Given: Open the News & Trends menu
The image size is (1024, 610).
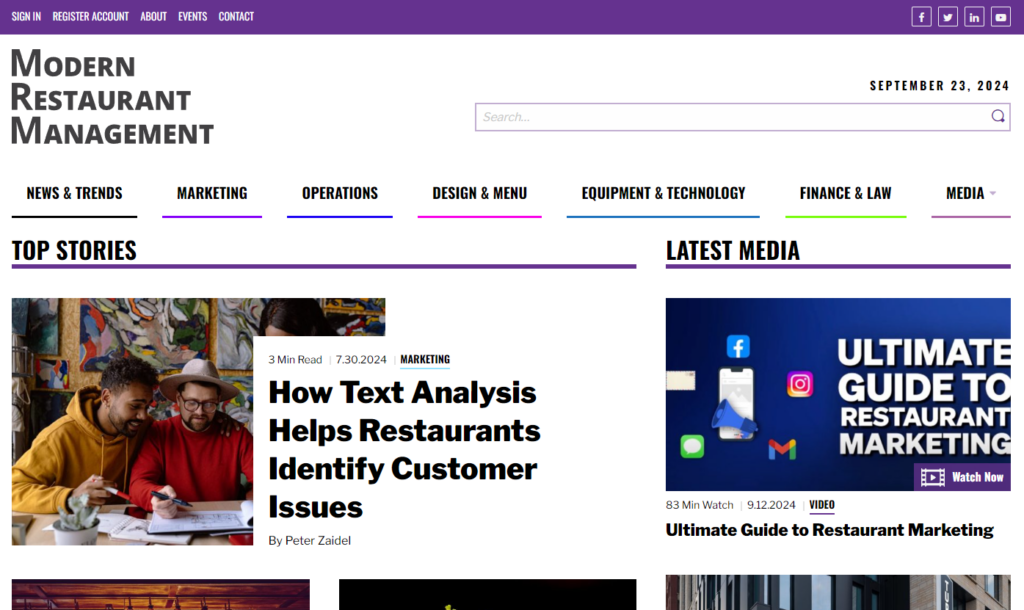Looking at the screenshot, I should [x=74, y=193].
